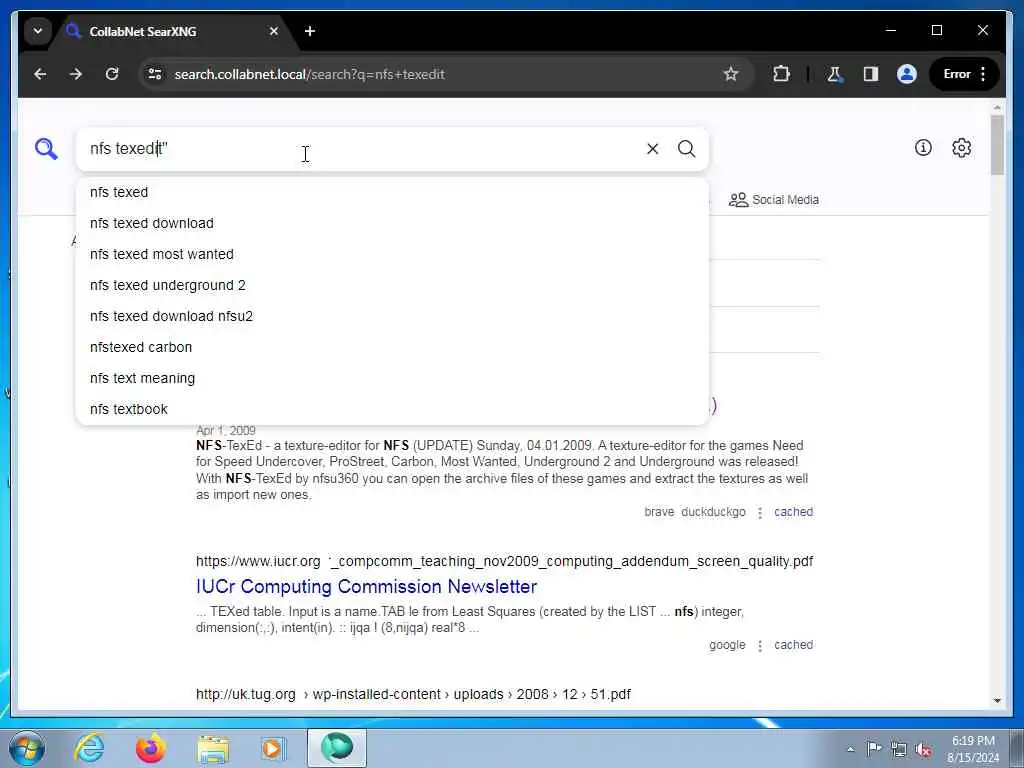Choose suggestion "nfstexed carbon"
Viewport: 1024px width, 768px height.
click(392, 347)
